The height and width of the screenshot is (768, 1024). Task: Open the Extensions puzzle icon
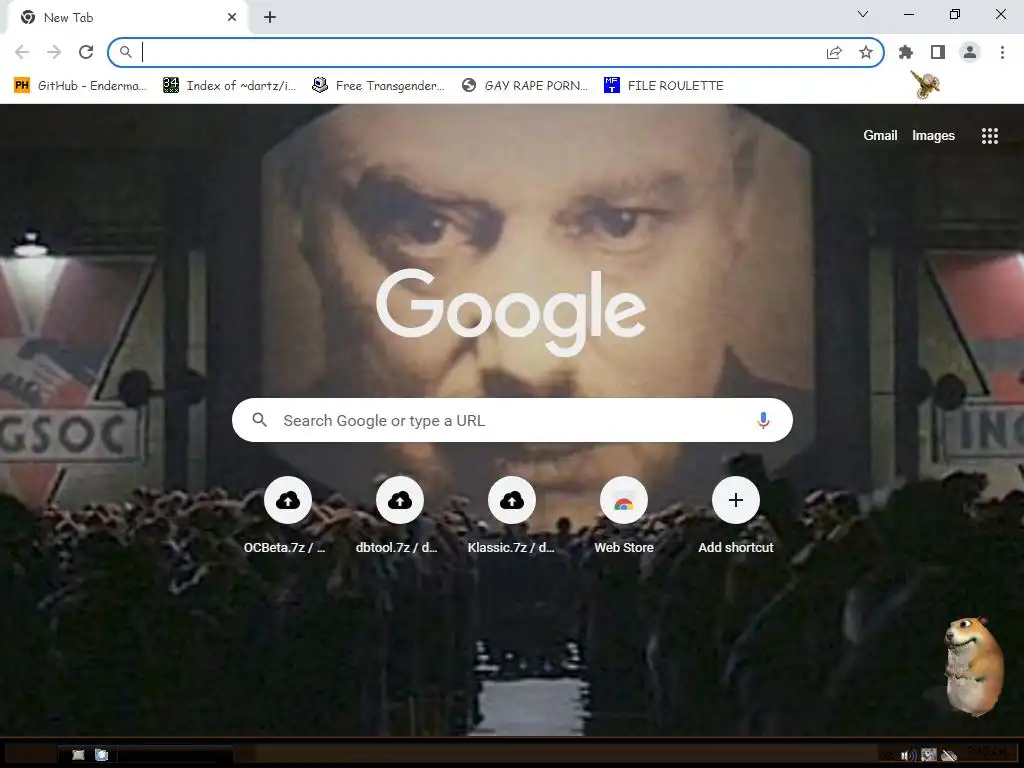coord(906,52)
